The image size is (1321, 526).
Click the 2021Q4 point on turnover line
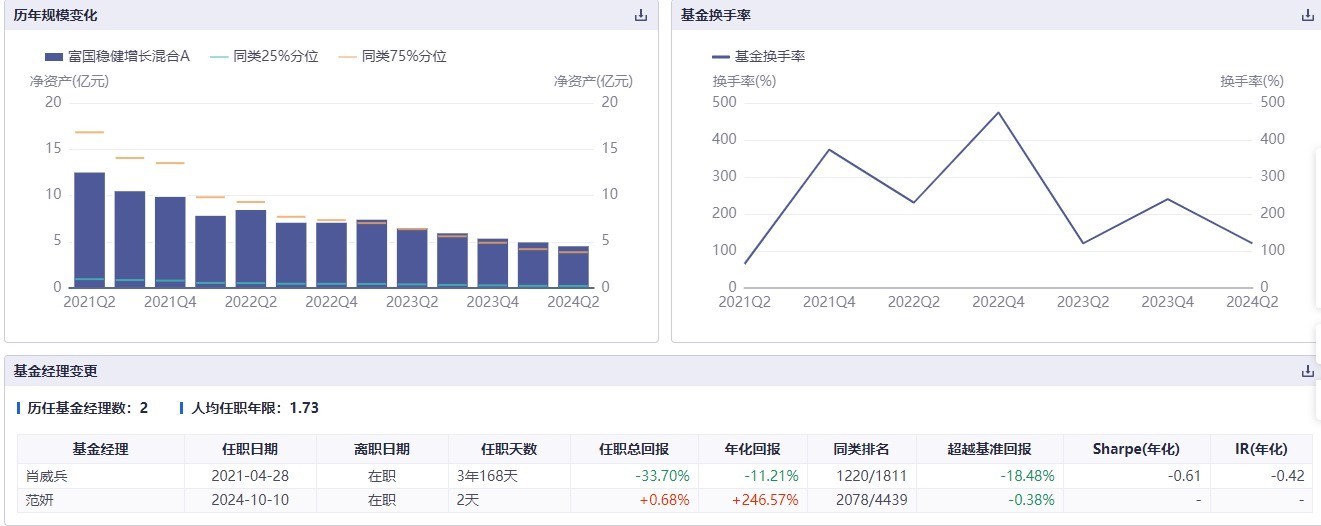pyautogui.click(x=829, y=149)
